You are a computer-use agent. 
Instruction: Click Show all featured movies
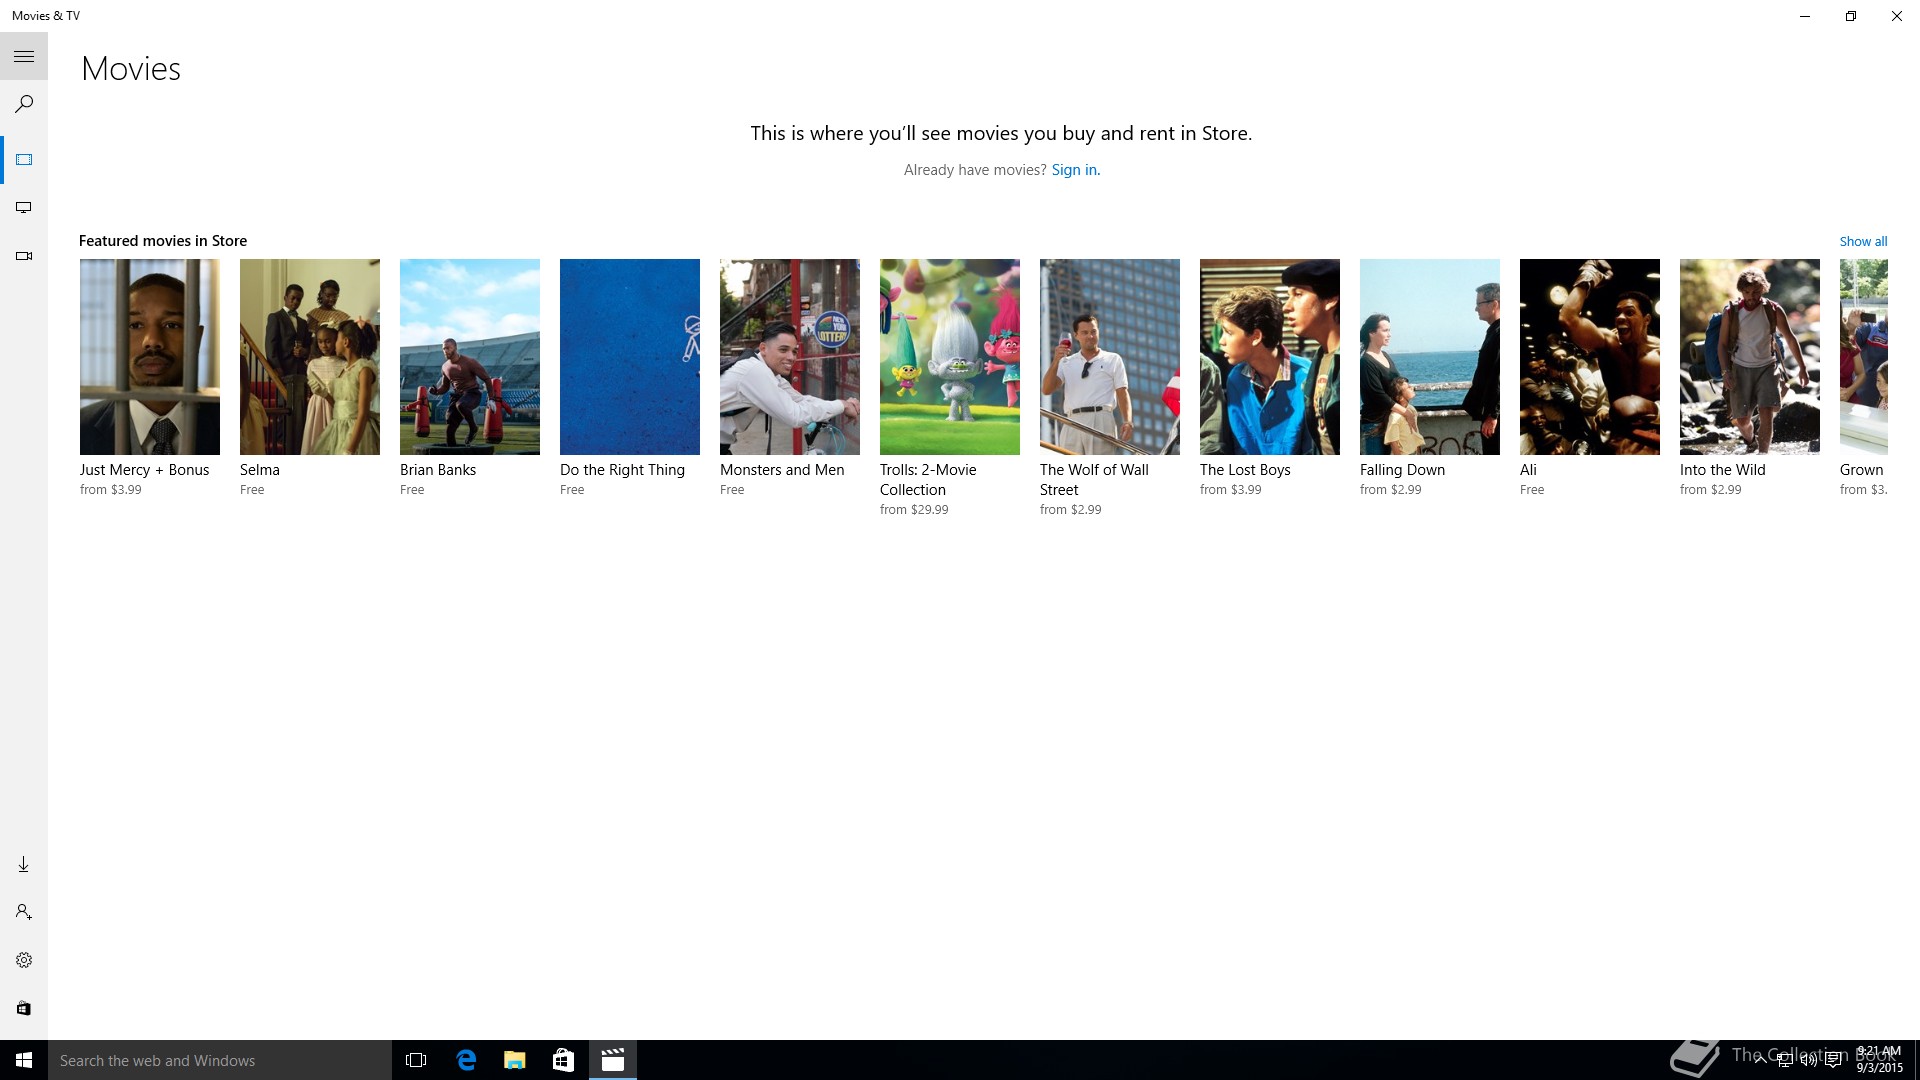click(x=1863, y=241)
